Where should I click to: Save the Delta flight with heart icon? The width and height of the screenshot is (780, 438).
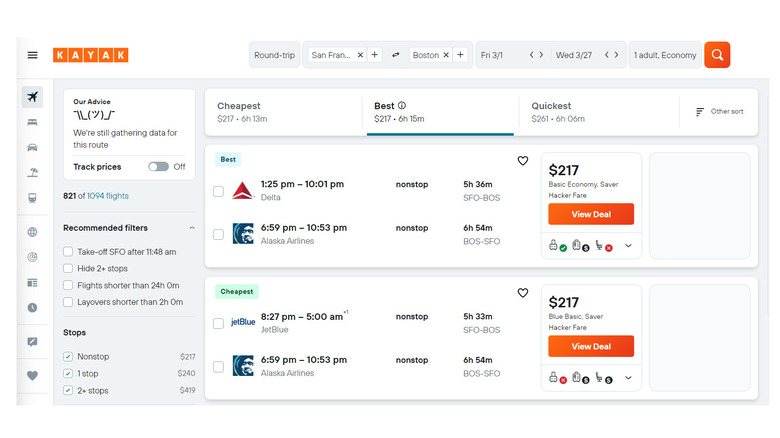[x=522, y=161]
